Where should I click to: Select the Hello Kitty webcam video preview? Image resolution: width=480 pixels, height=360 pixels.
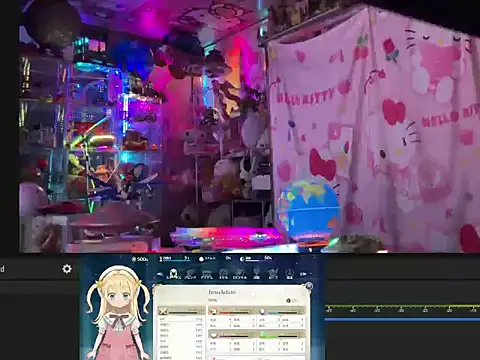(x=249, y=126)
